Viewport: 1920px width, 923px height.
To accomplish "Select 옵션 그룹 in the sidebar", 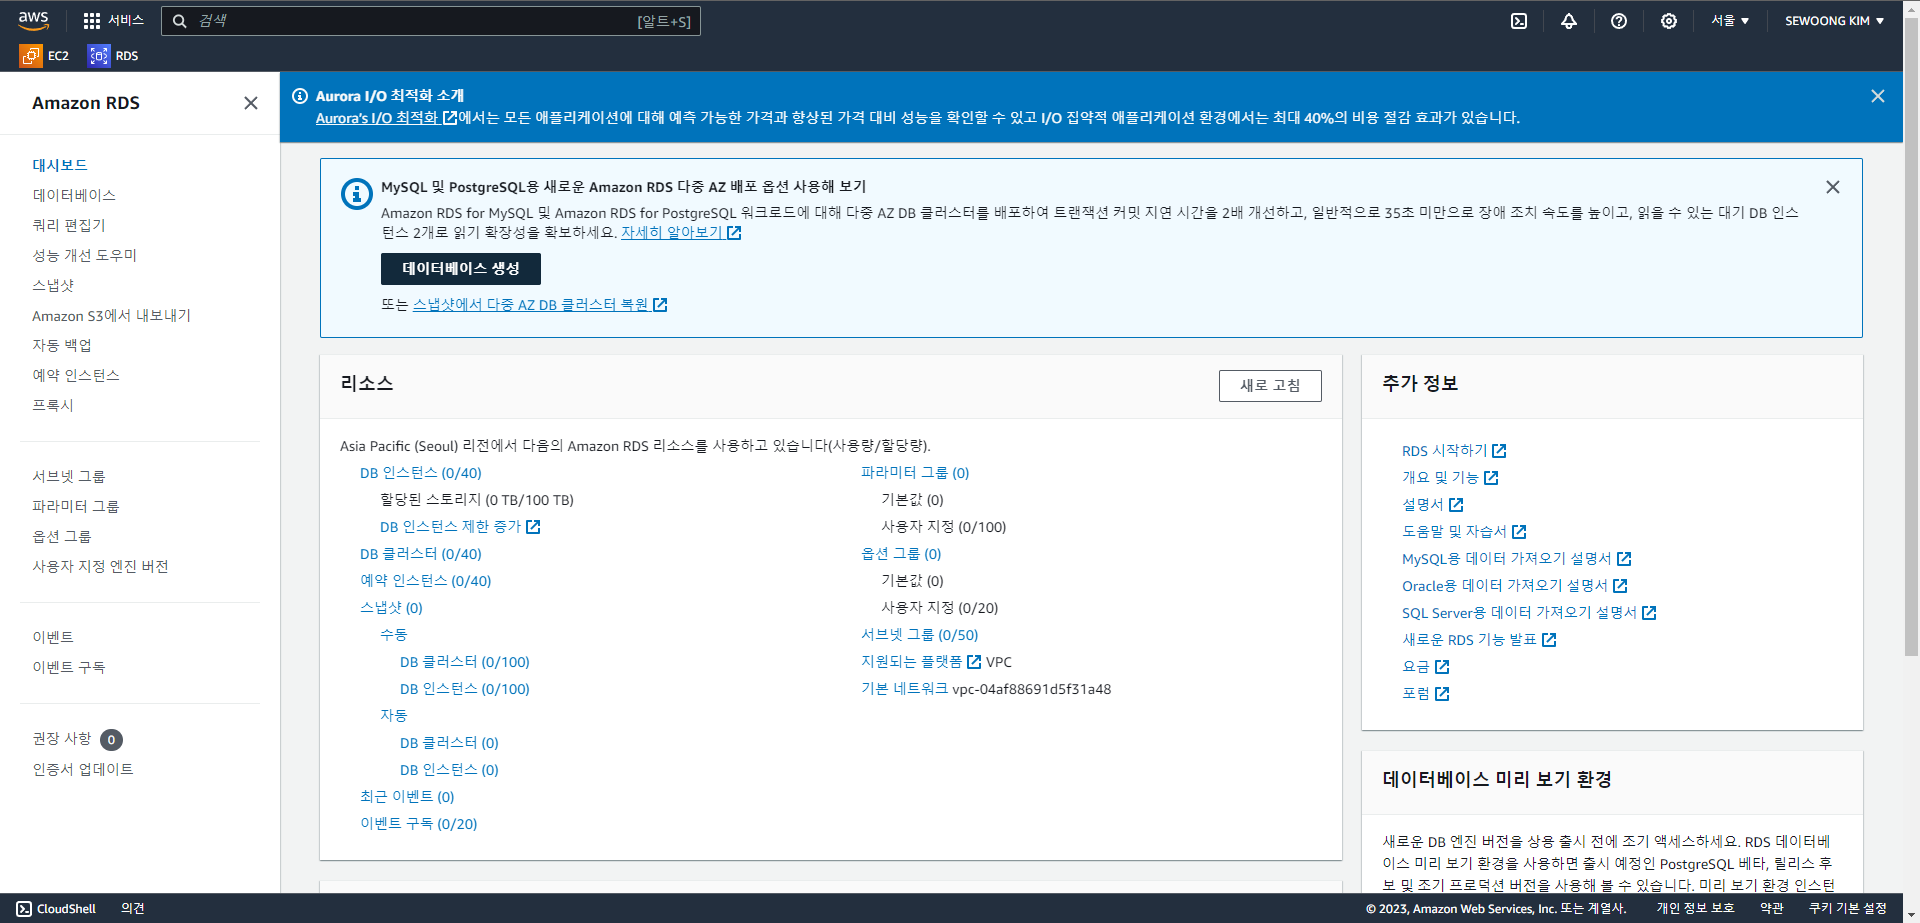I will click(x=62, y=536).
